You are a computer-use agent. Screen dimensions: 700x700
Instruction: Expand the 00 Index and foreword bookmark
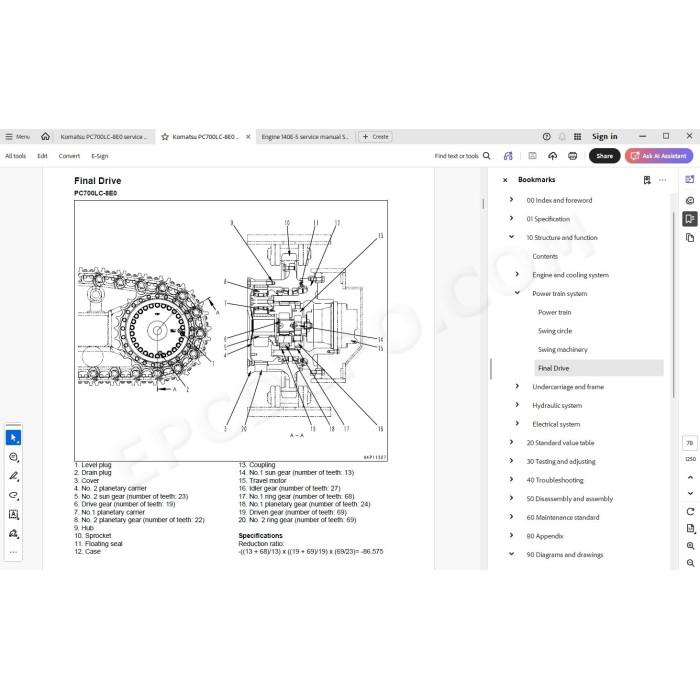click(x=512, y=200)
